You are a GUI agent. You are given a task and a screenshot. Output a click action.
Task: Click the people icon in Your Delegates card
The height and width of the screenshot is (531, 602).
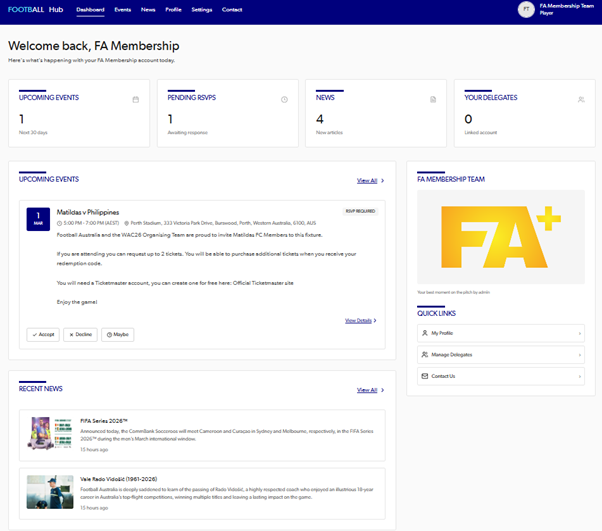581,99
